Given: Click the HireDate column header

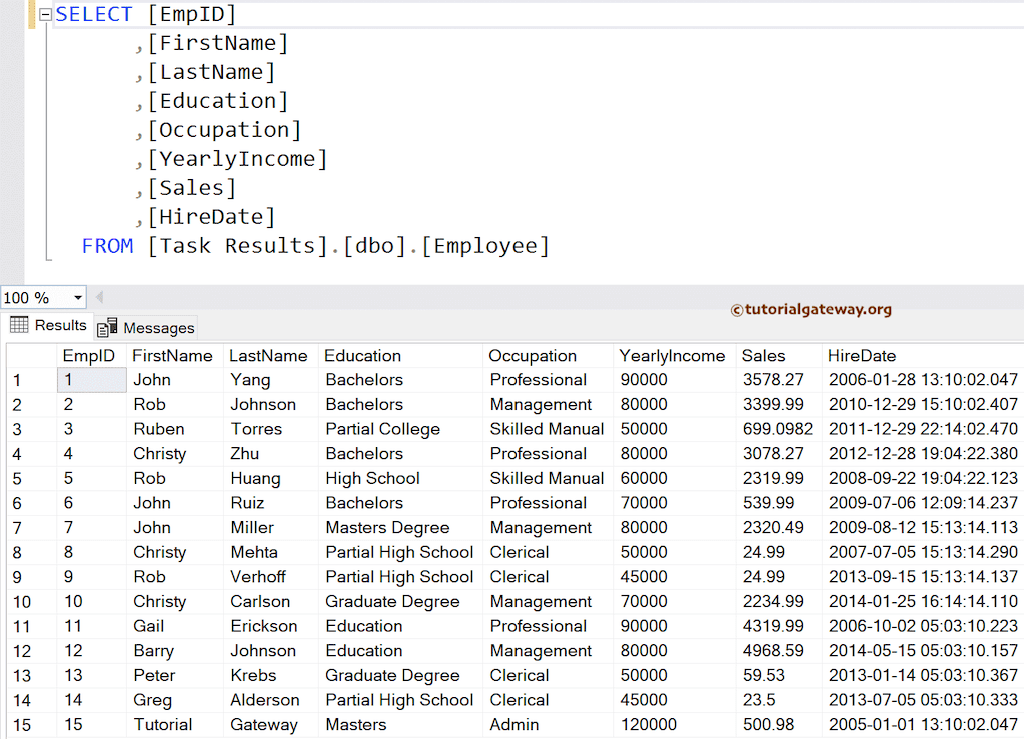Looking at the screenshot, I should click(861, 356).
